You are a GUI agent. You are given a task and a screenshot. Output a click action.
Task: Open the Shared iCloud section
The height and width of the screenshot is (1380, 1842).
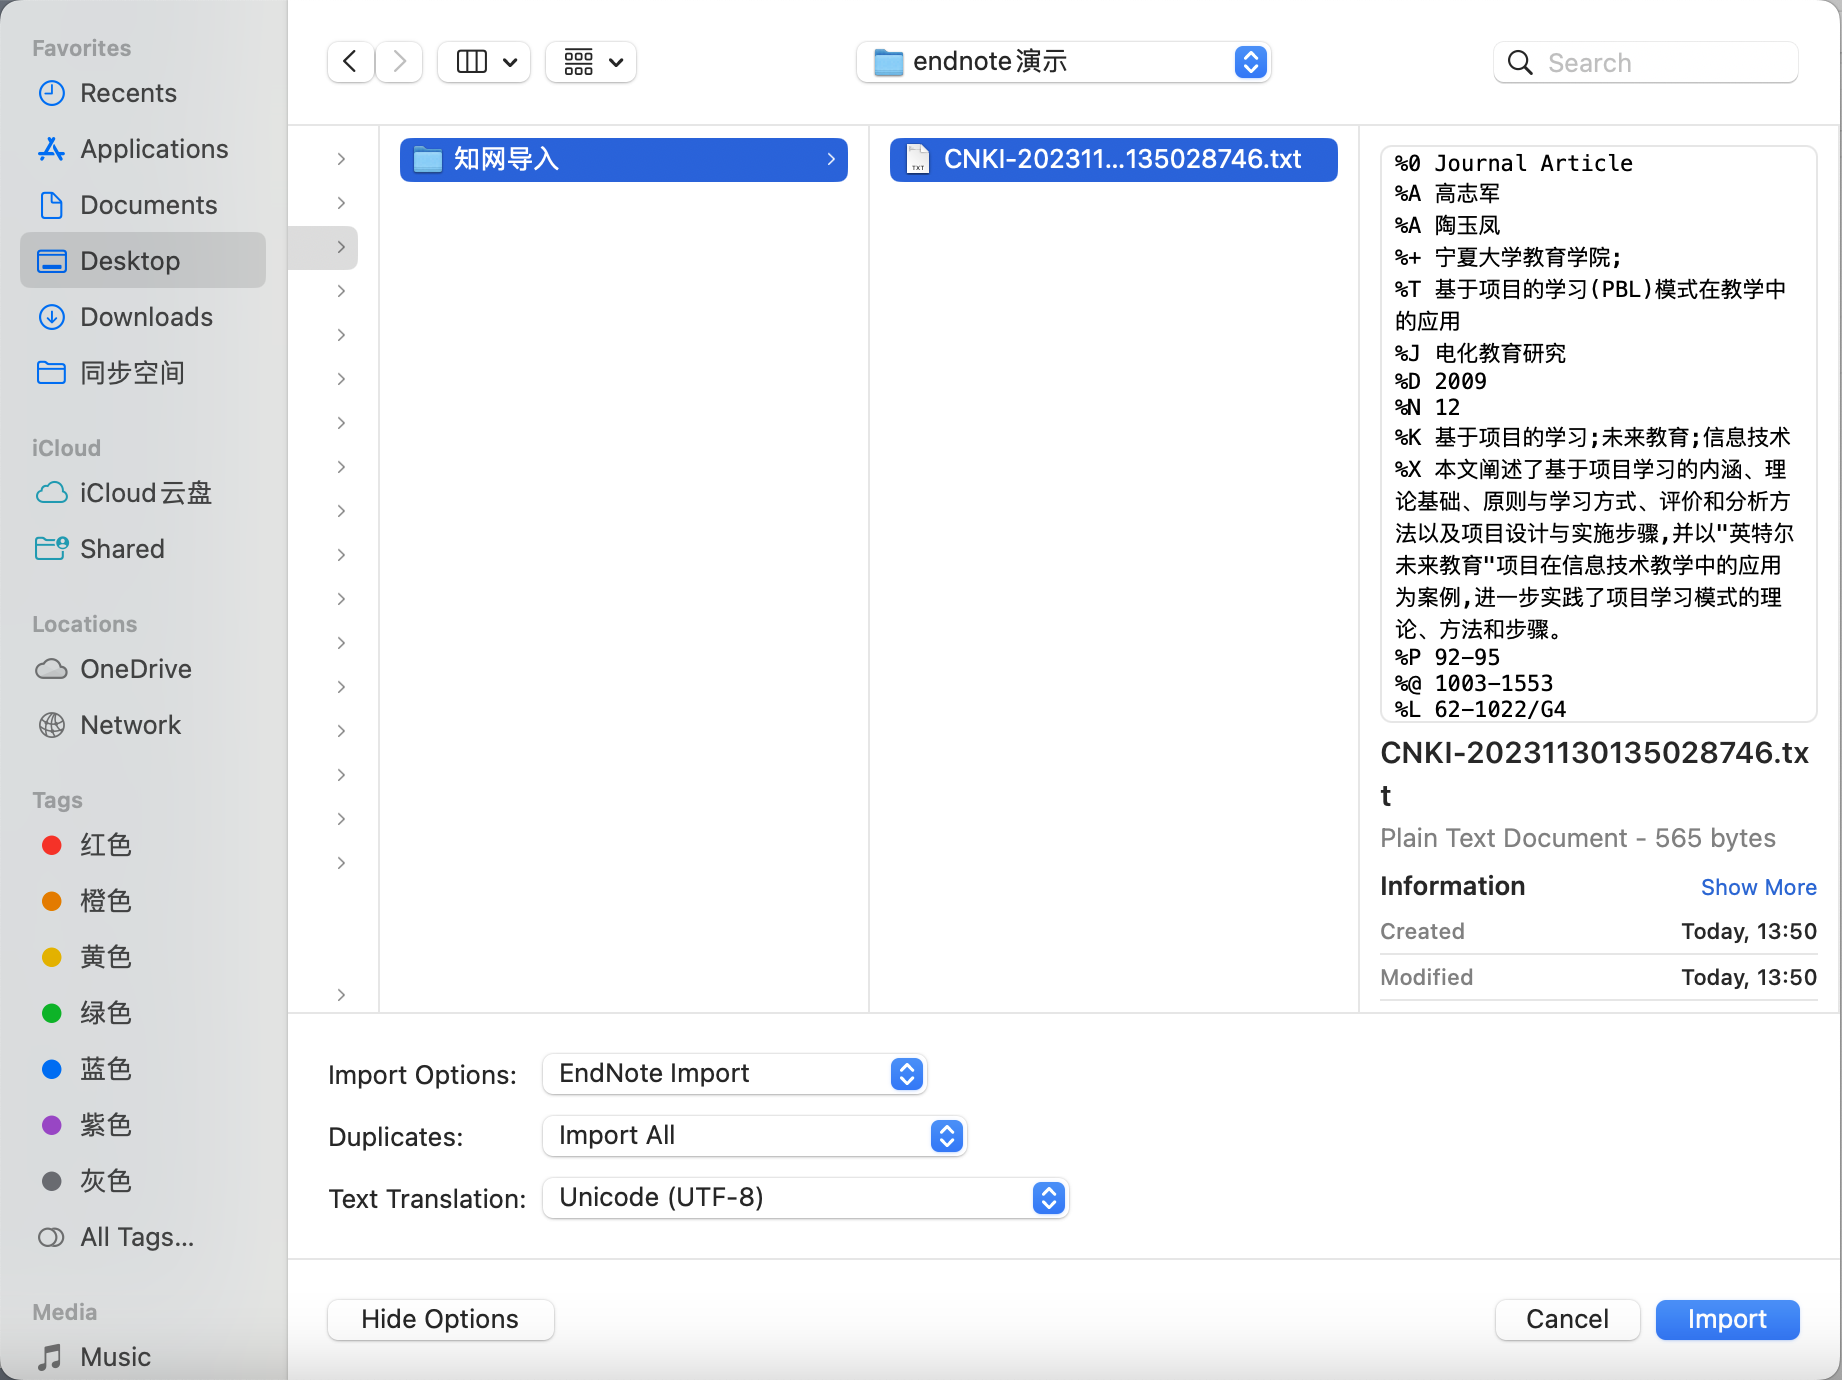121,548
